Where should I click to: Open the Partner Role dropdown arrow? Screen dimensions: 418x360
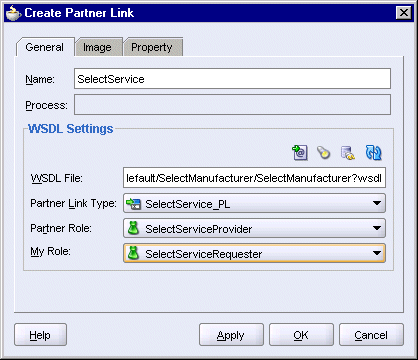[x=377, y=228]
